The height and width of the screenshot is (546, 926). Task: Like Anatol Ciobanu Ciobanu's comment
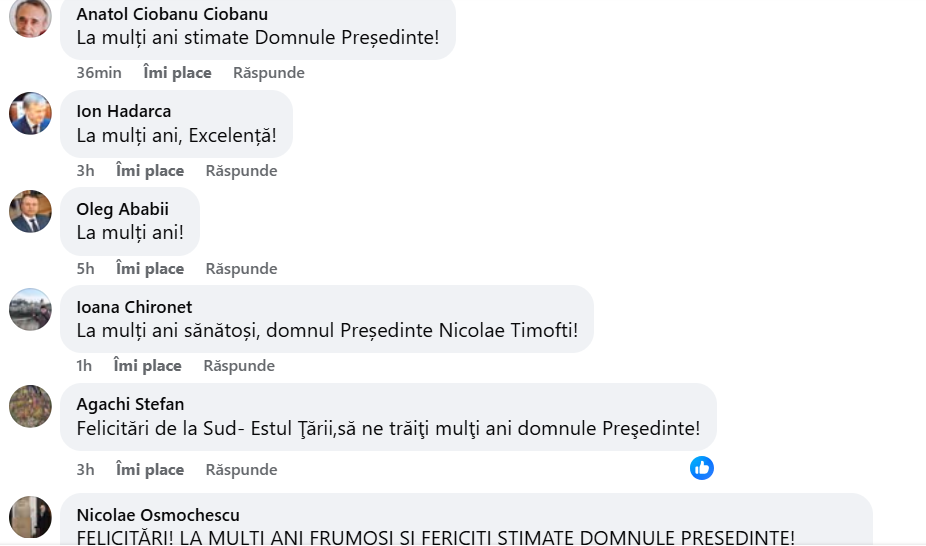click(177, 73)
